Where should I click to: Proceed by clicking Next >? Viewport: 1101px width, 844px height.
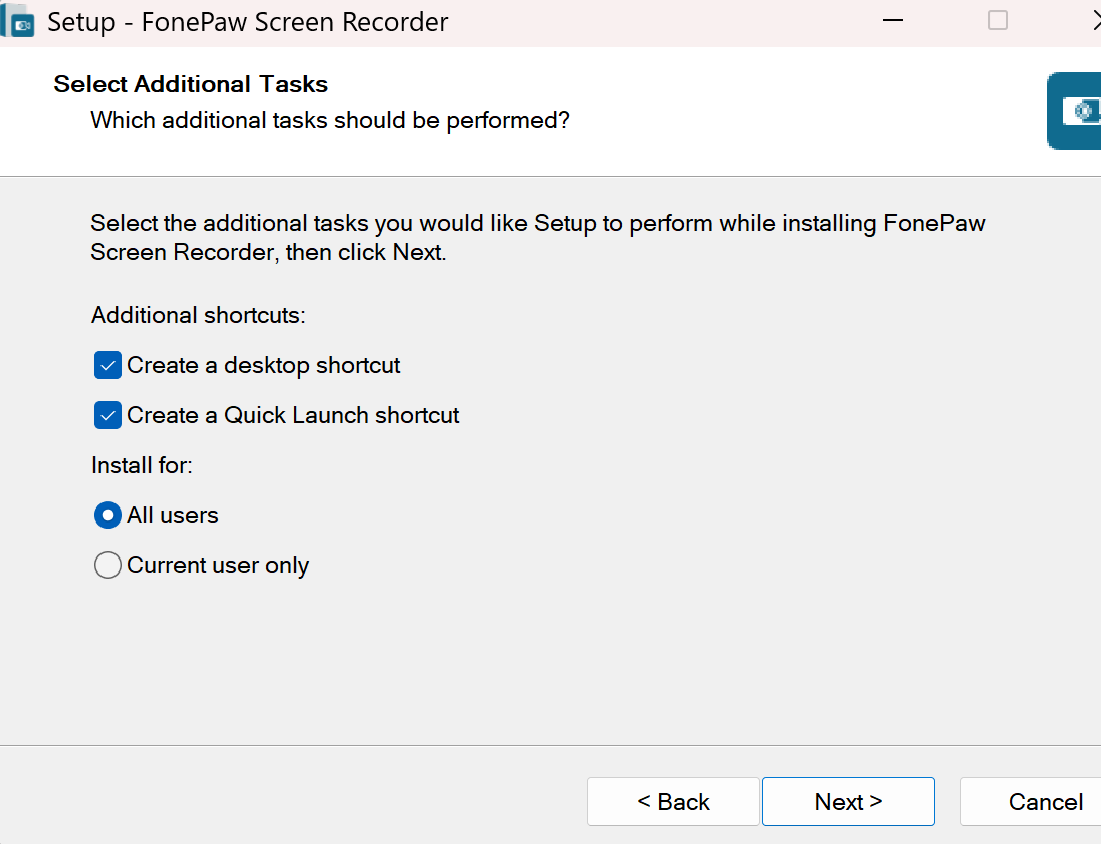click(x=848, y=802)
